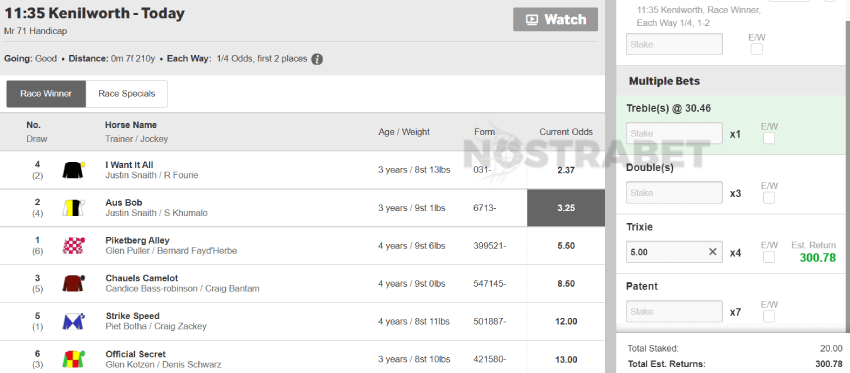This screenshot has width=850, height=373.
Task: Click Piketberg Alley checkered silks icon
Action: 73,246
